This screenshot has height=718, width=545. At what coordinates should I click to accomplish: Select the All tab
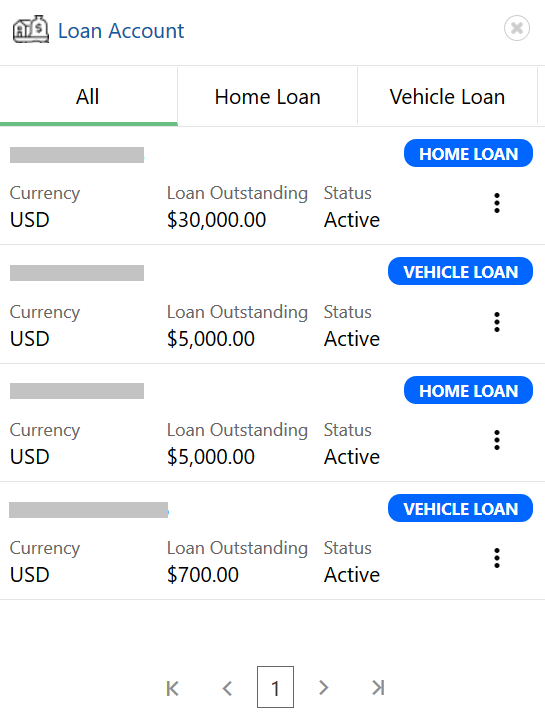(x=88, y=96)
